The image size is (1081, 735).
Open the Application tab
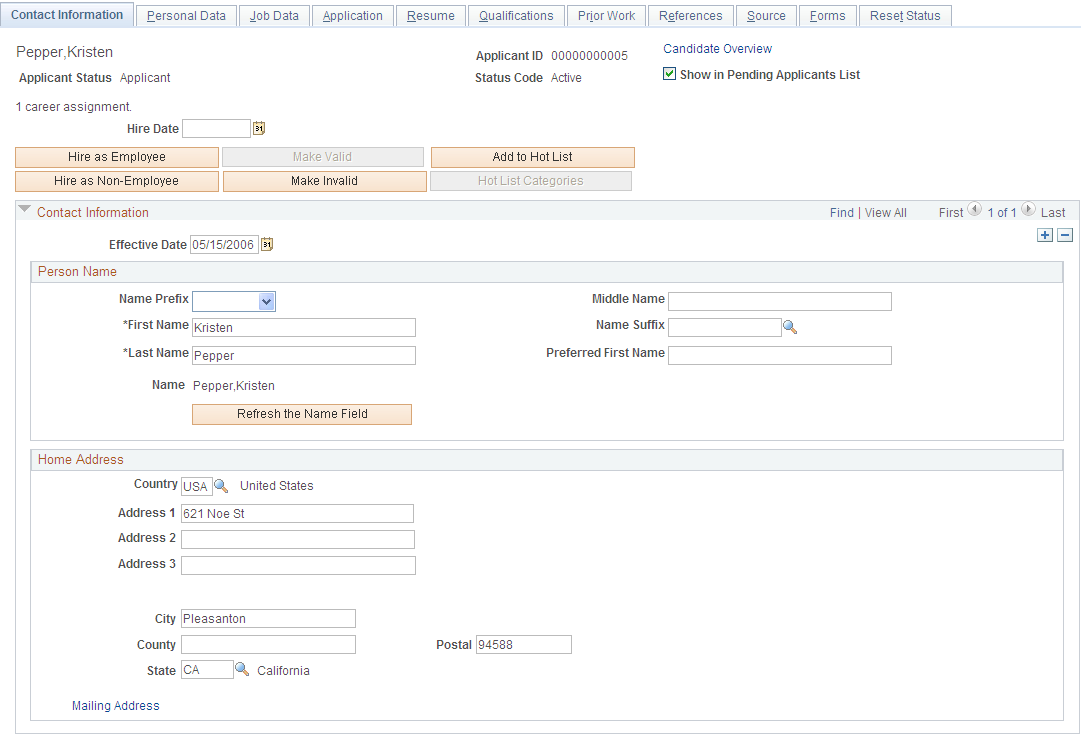(352, 16)
